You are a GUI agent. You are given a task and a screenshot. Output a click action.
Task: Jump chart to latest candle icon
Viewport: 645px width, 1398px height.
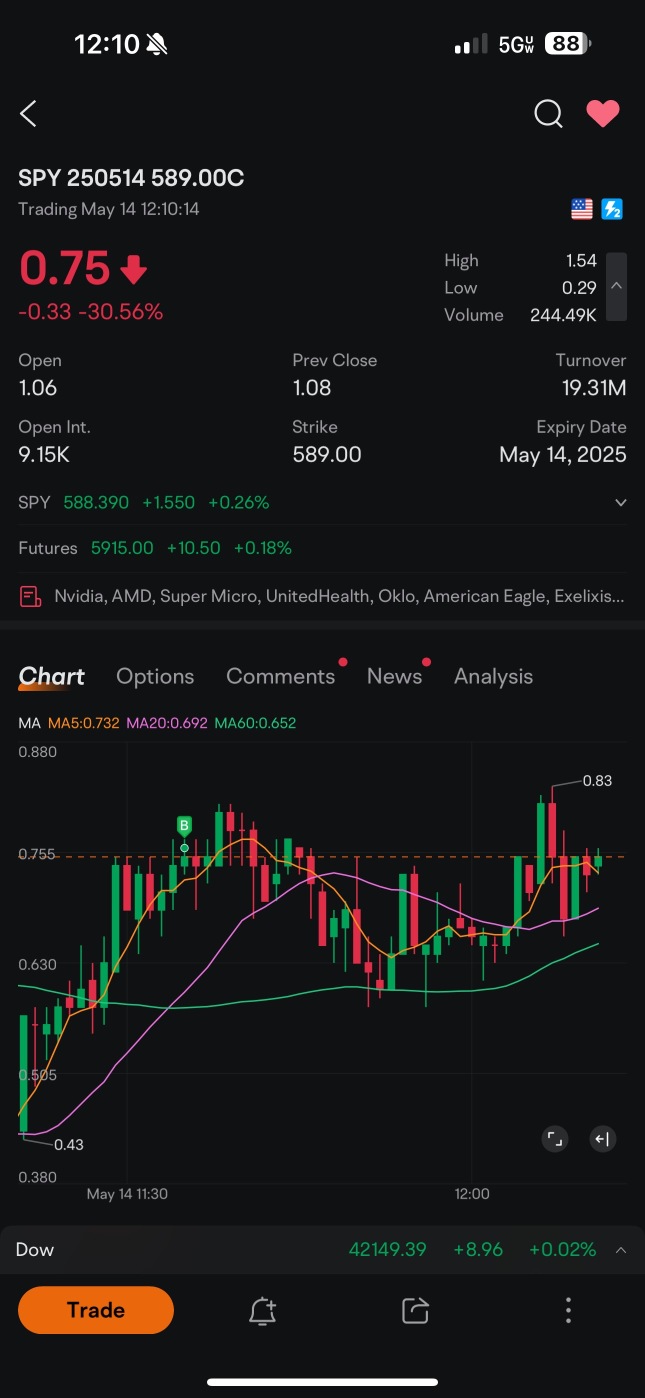(602, 1138)
